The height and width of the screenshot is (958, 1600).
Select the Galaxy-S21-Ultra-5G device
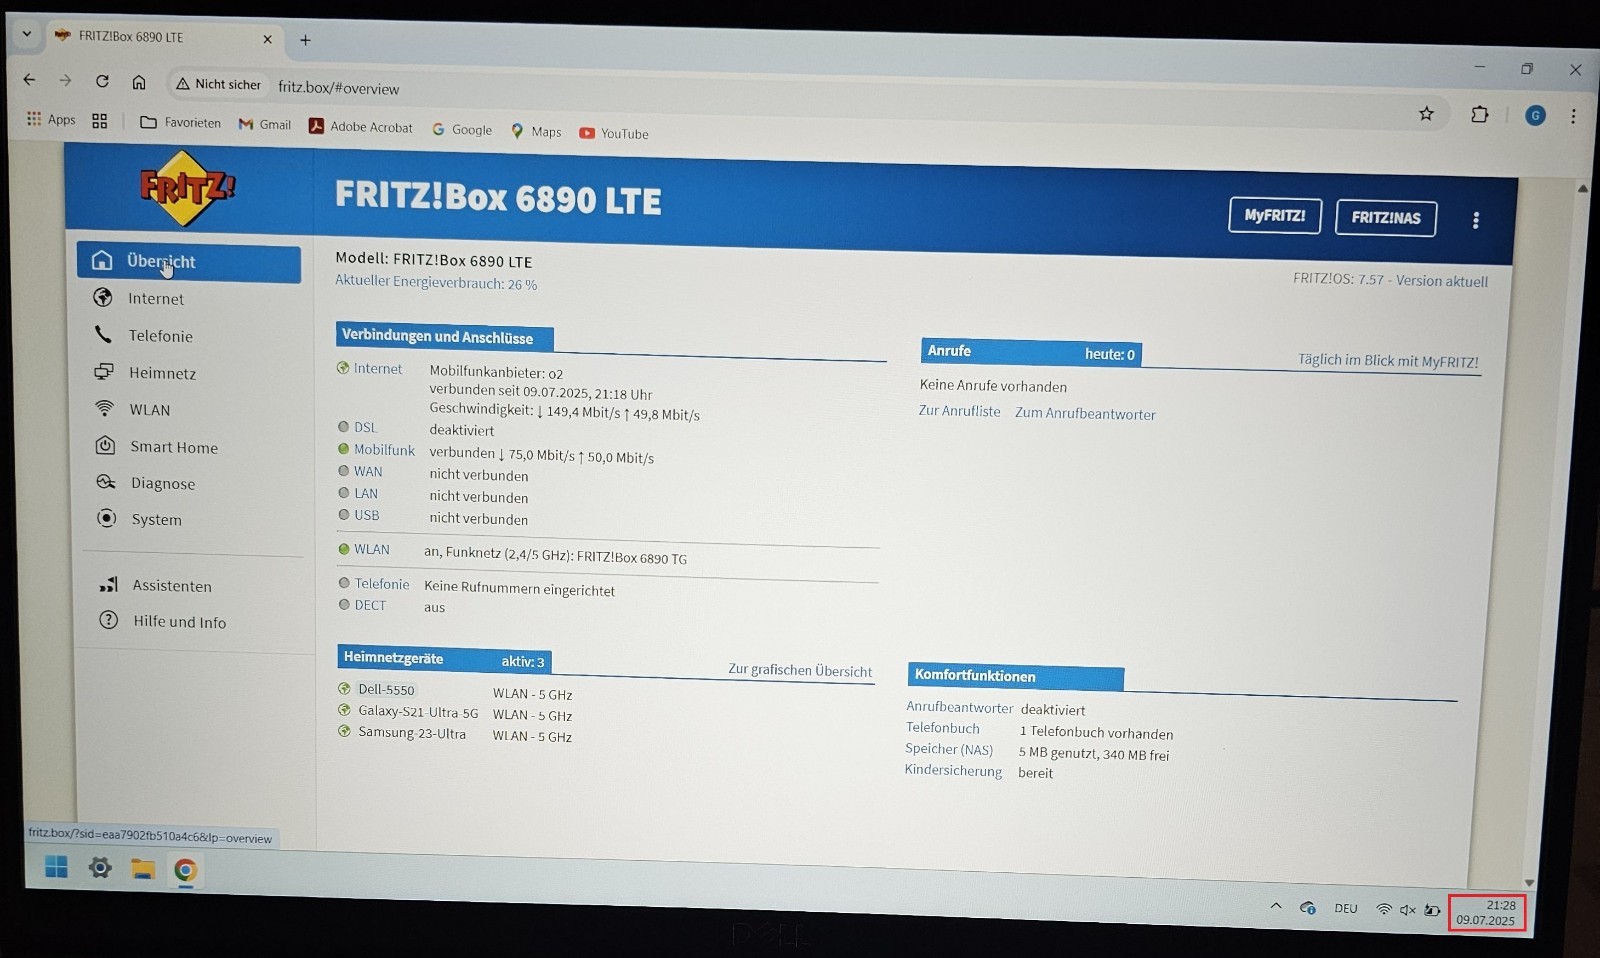tap(418, 712)
